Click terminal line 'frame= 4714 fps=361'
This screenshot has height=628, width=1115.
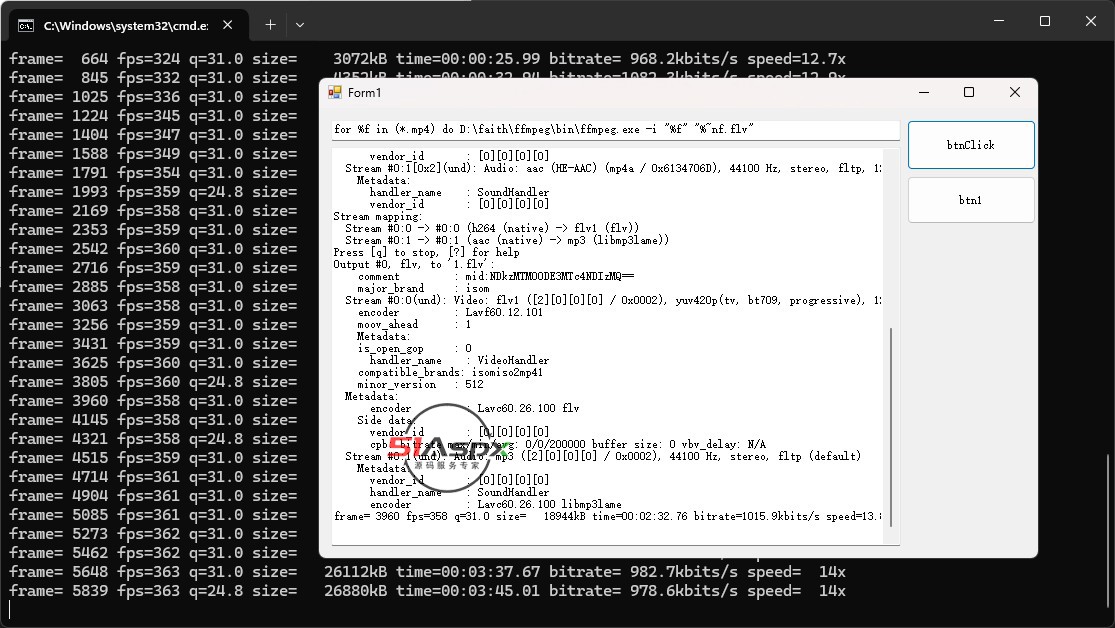coord(153,477)
